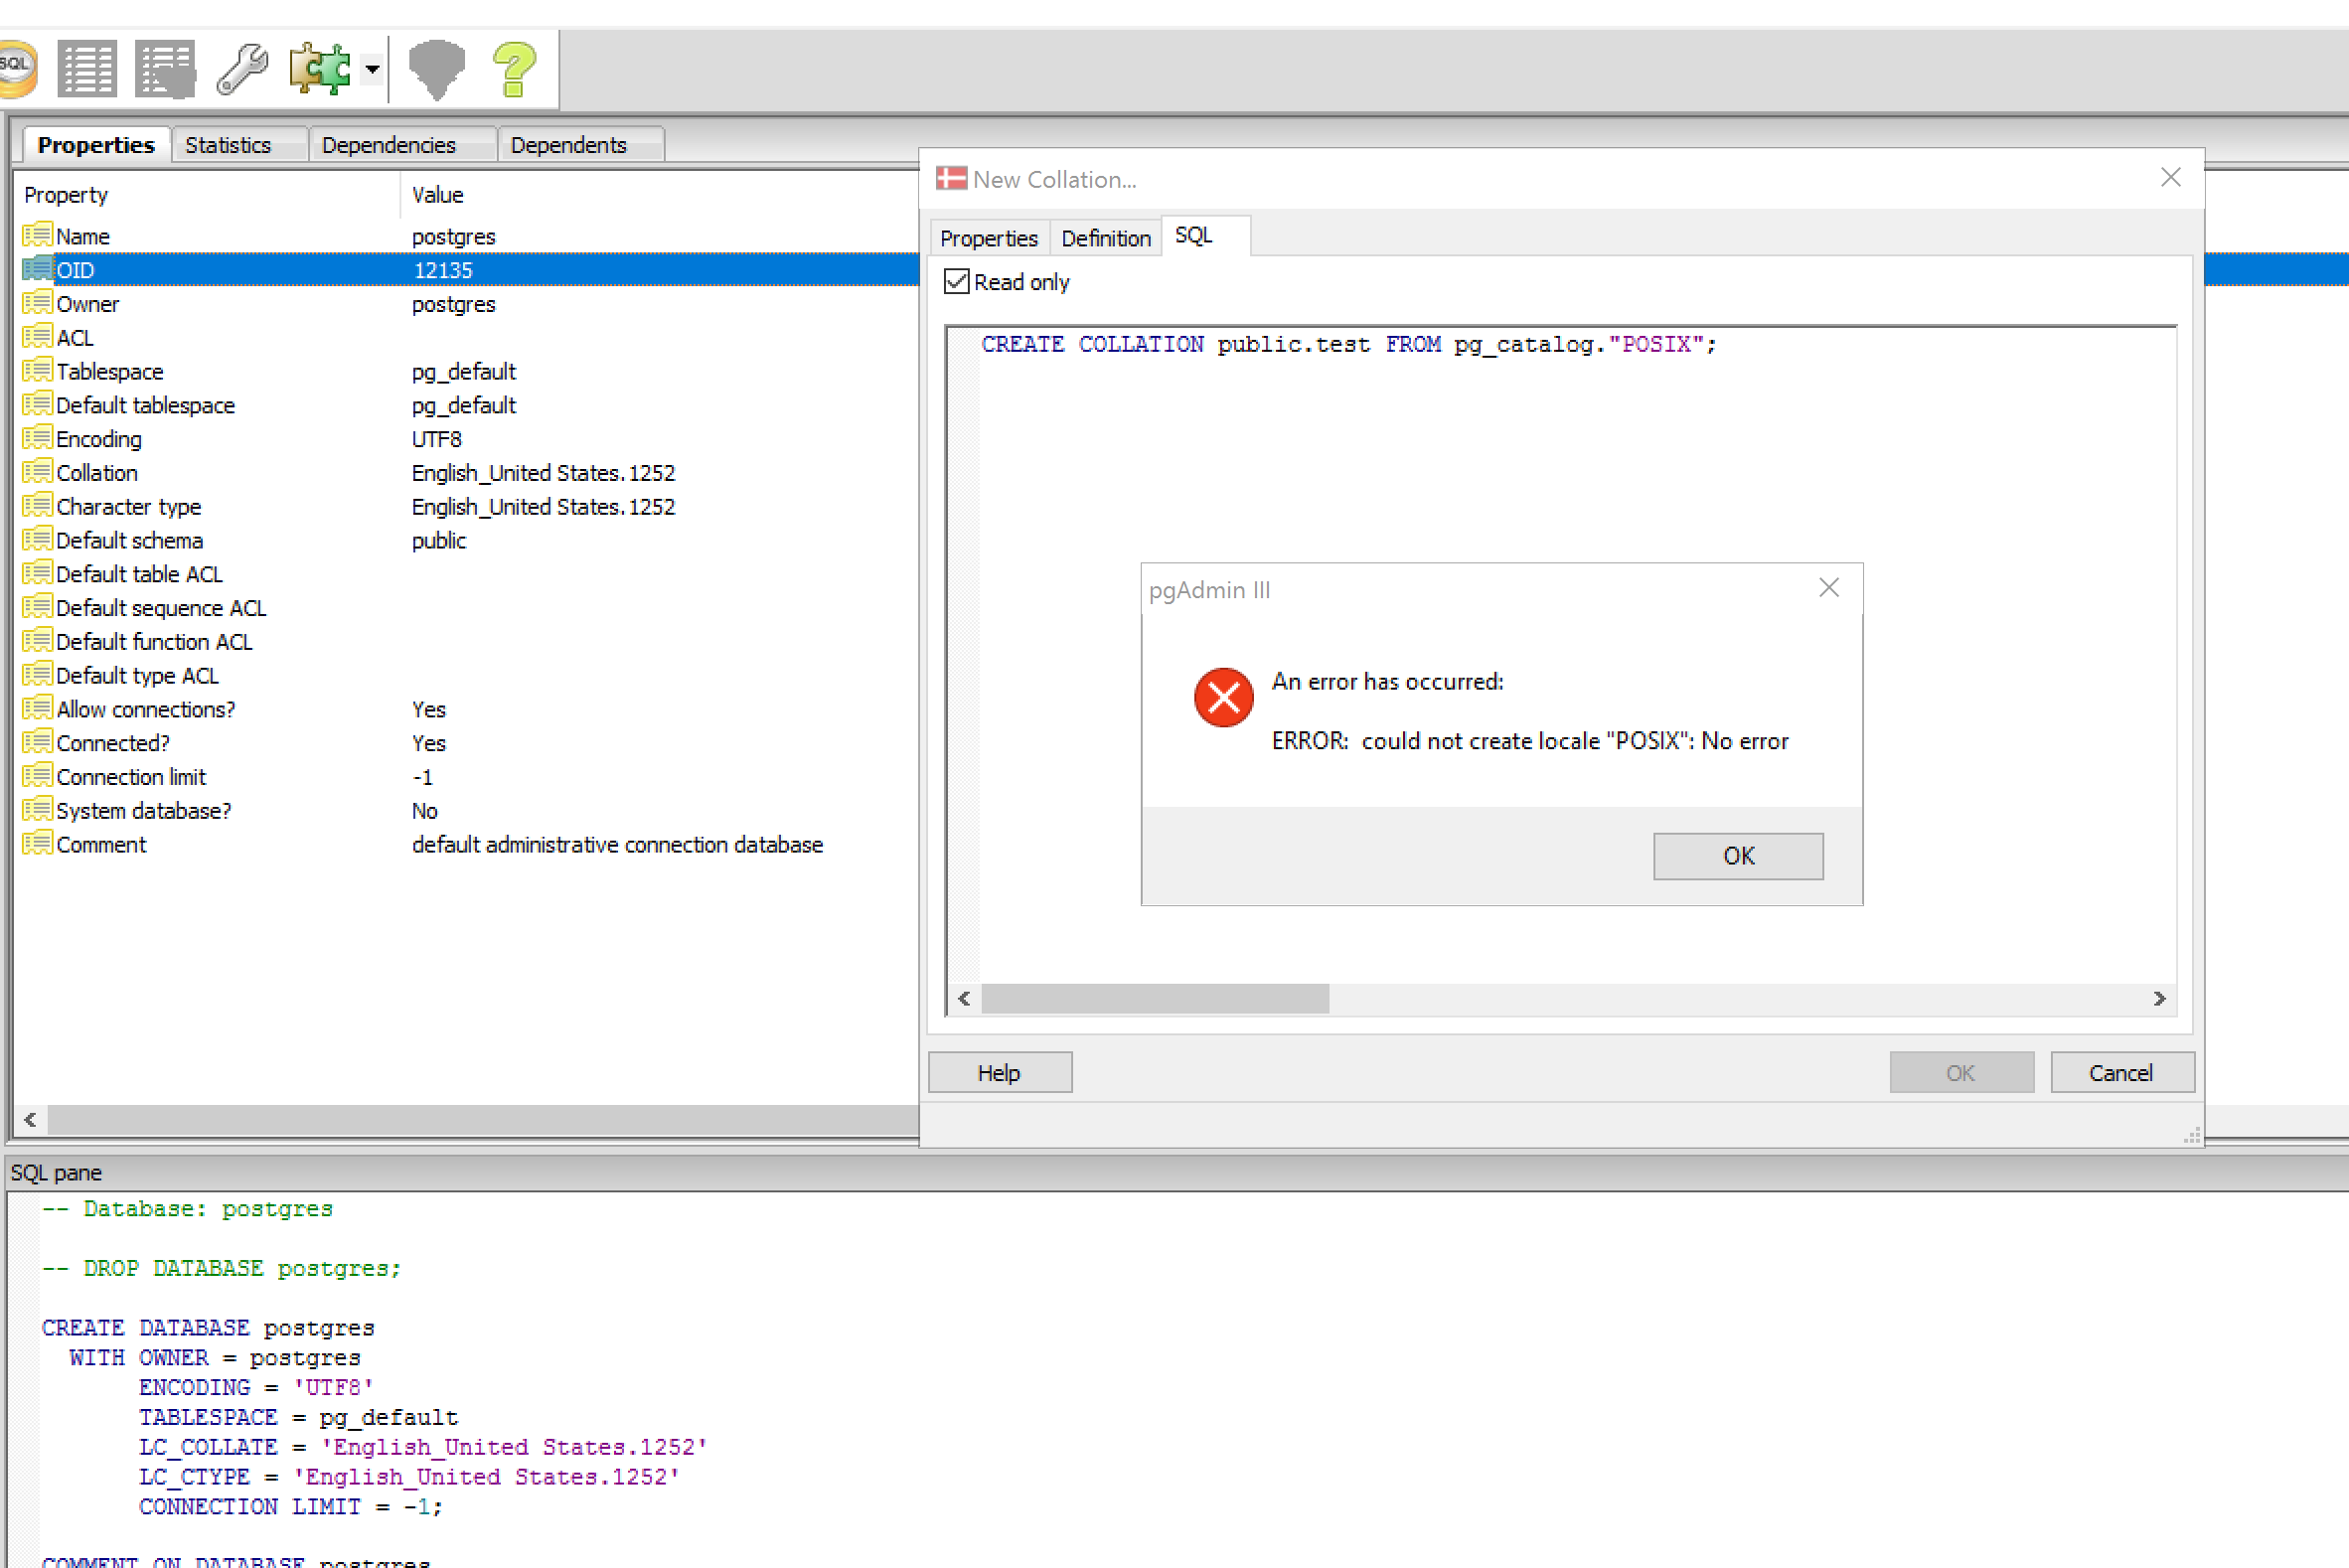Click the guru hint icon
The height and width of the screenshot is (1568, 2349).
437,68
